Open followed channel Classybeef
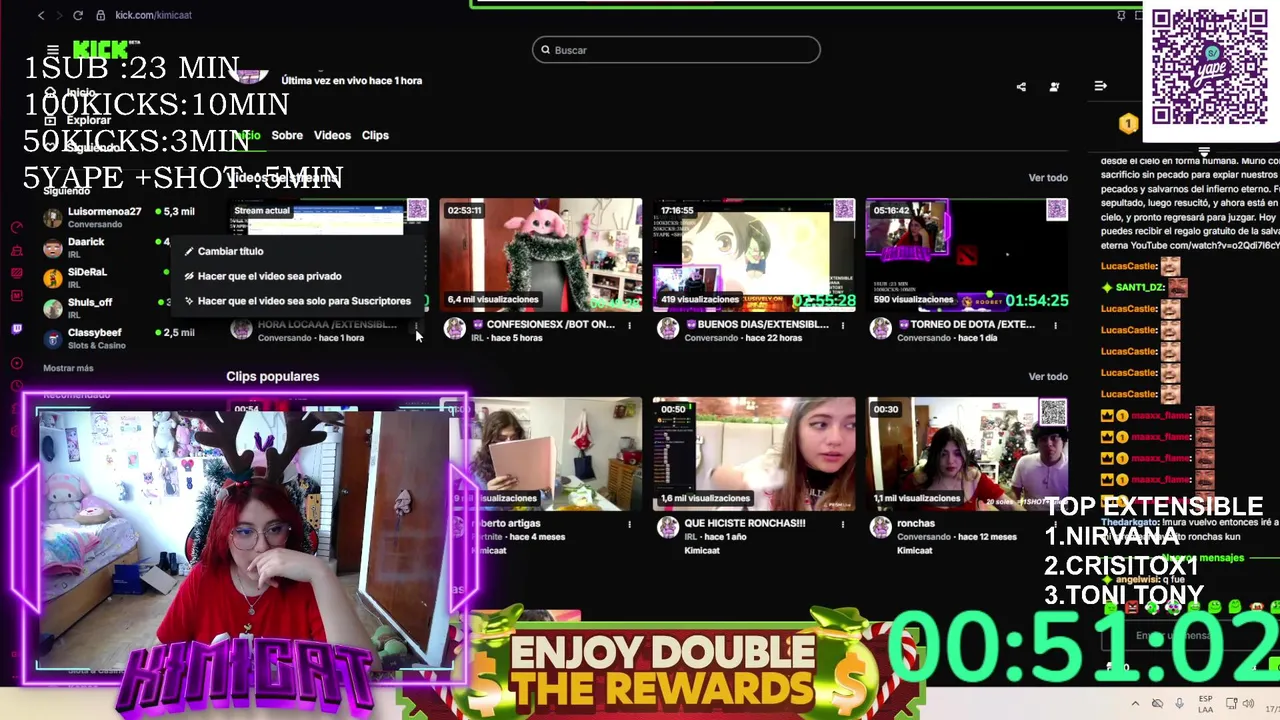The height and width of the screenshot is (720, 1280). coord(120,338)
